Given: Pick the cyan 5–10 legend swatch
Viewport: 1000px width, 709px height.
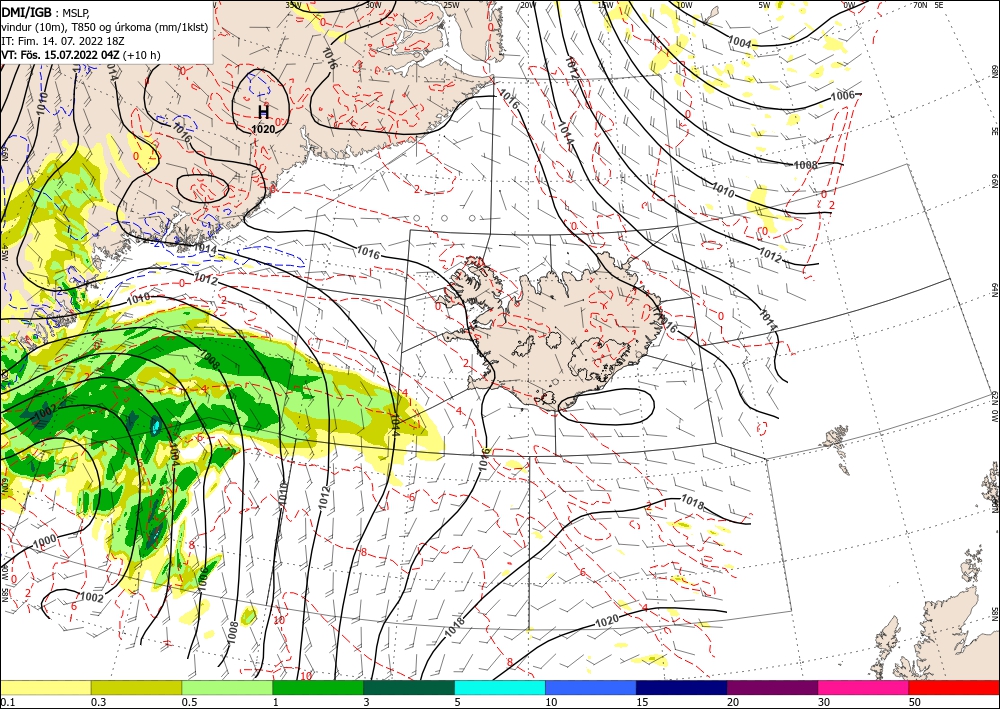Looking at the screenshot, I should (x=500, y=687).
